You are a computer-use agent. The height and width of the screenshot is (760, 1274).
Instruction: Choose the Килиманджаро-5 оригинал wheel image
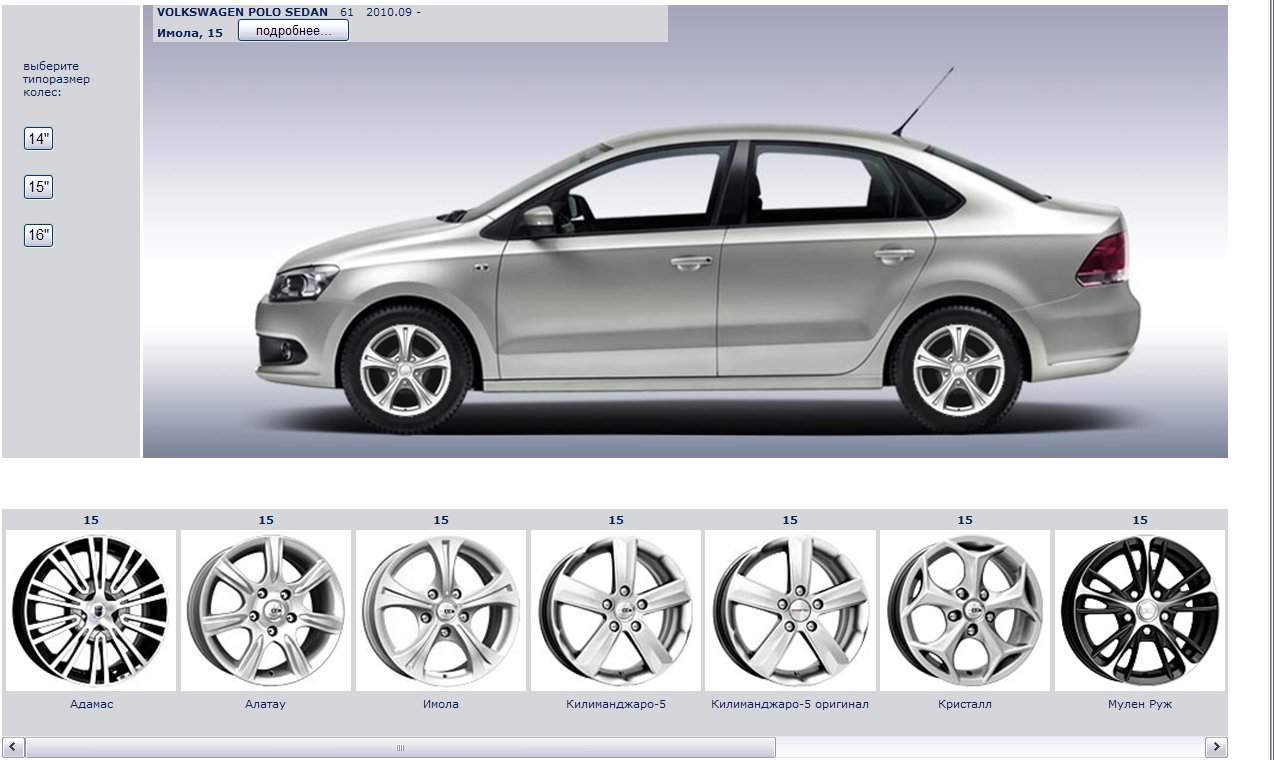click(x=790, y=610)
